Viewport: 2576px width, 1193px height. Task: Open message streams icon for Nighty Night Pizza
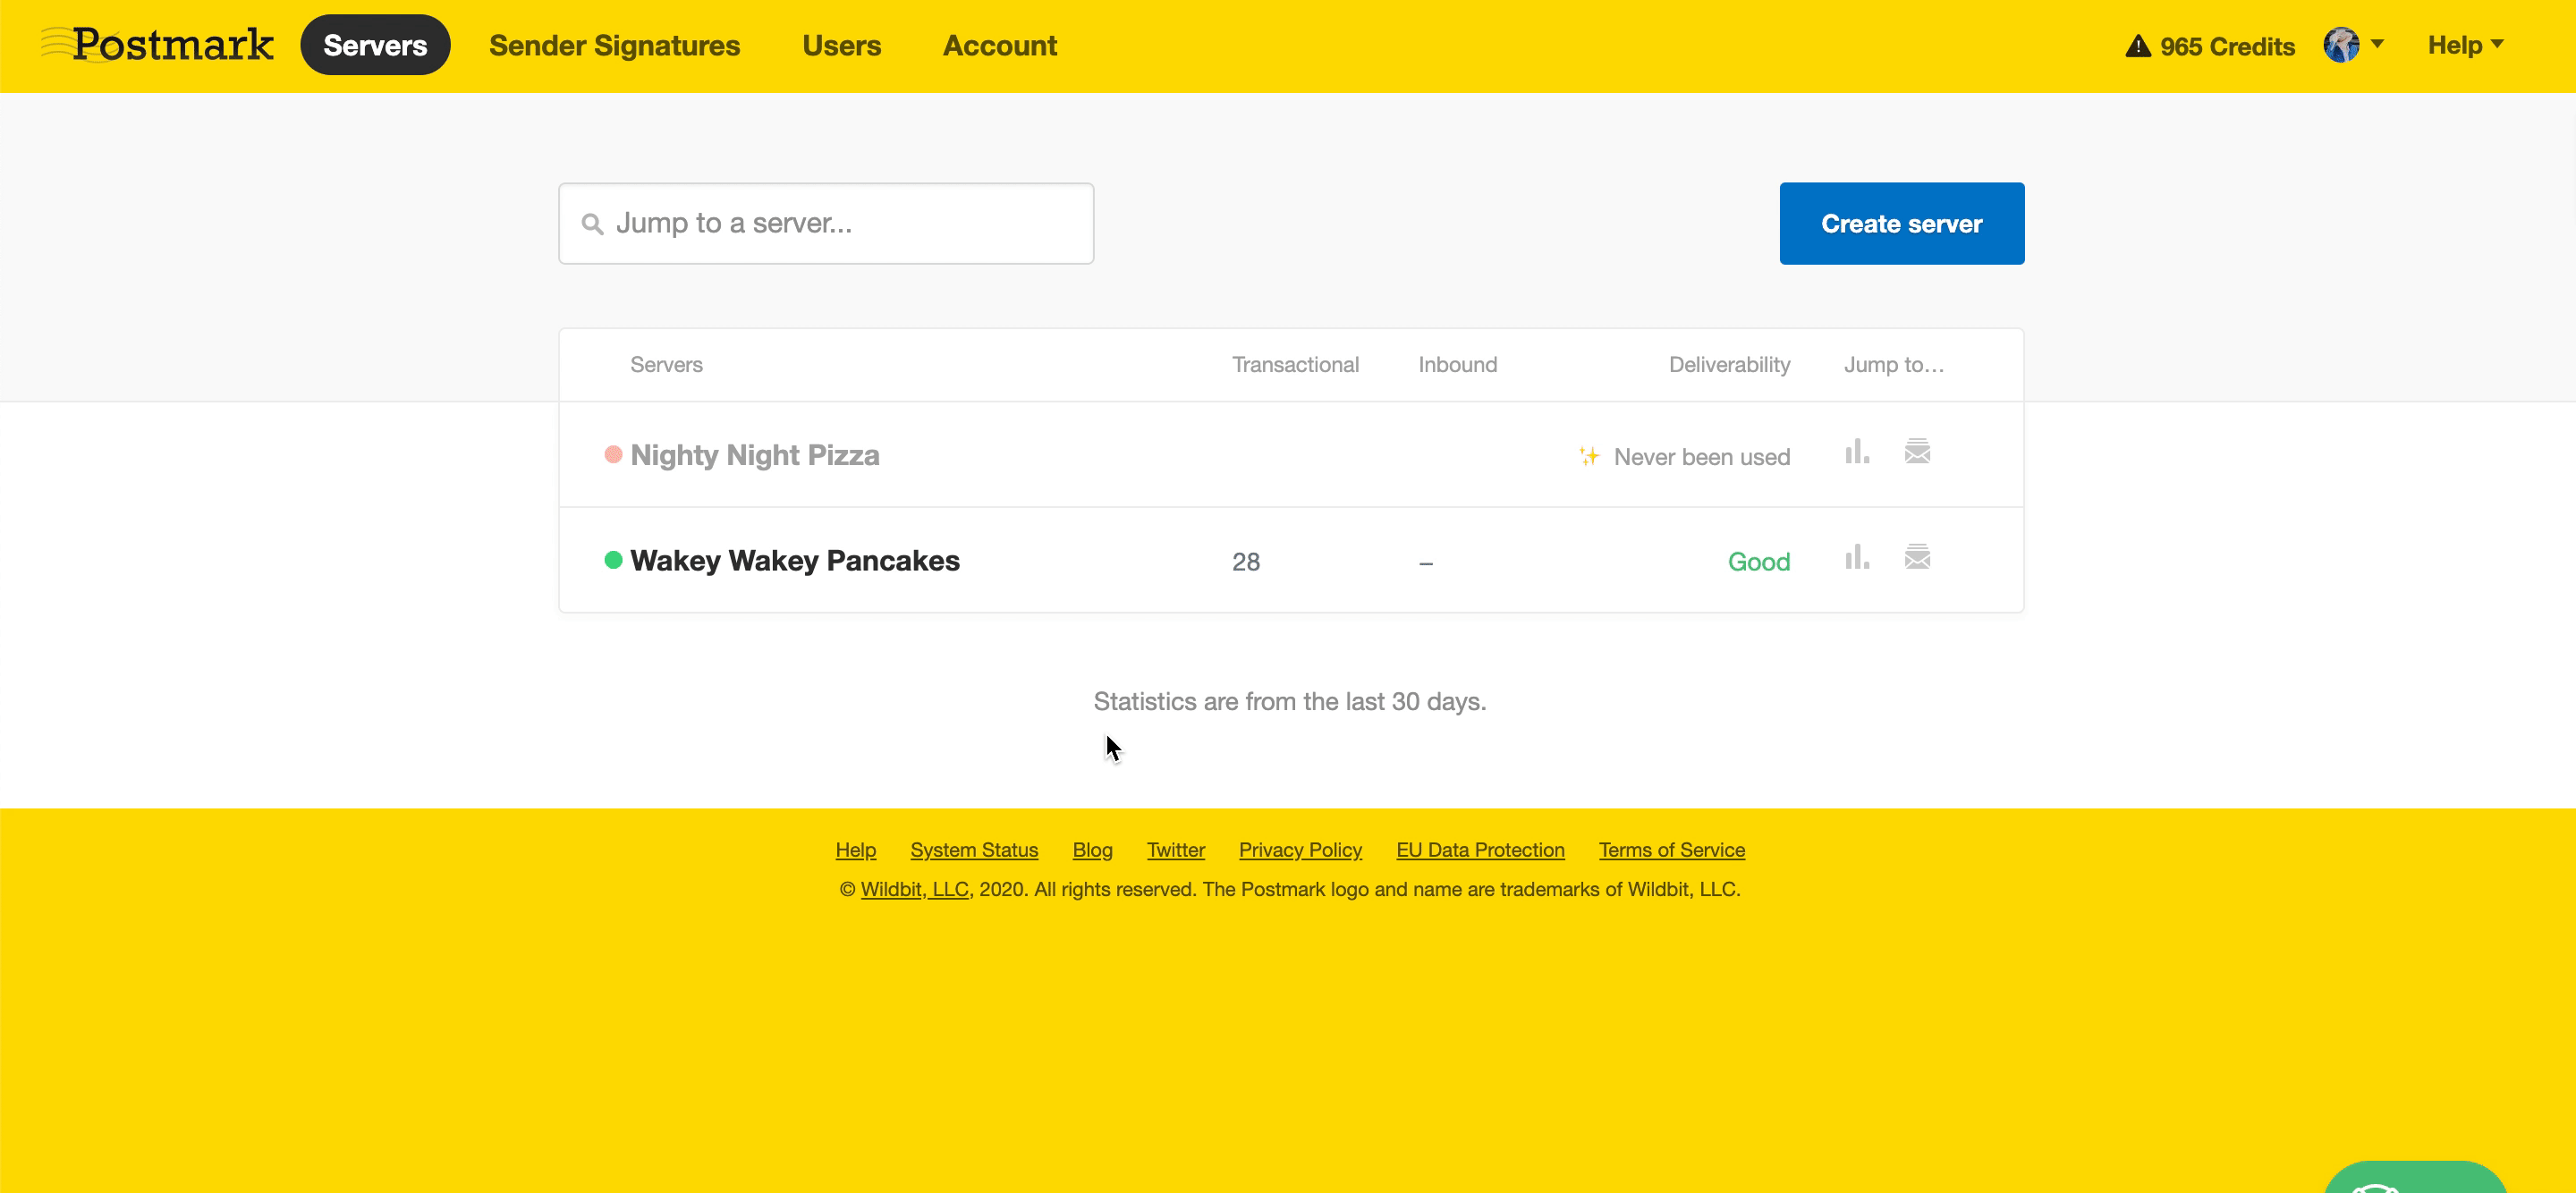(x=1916, y=452)
